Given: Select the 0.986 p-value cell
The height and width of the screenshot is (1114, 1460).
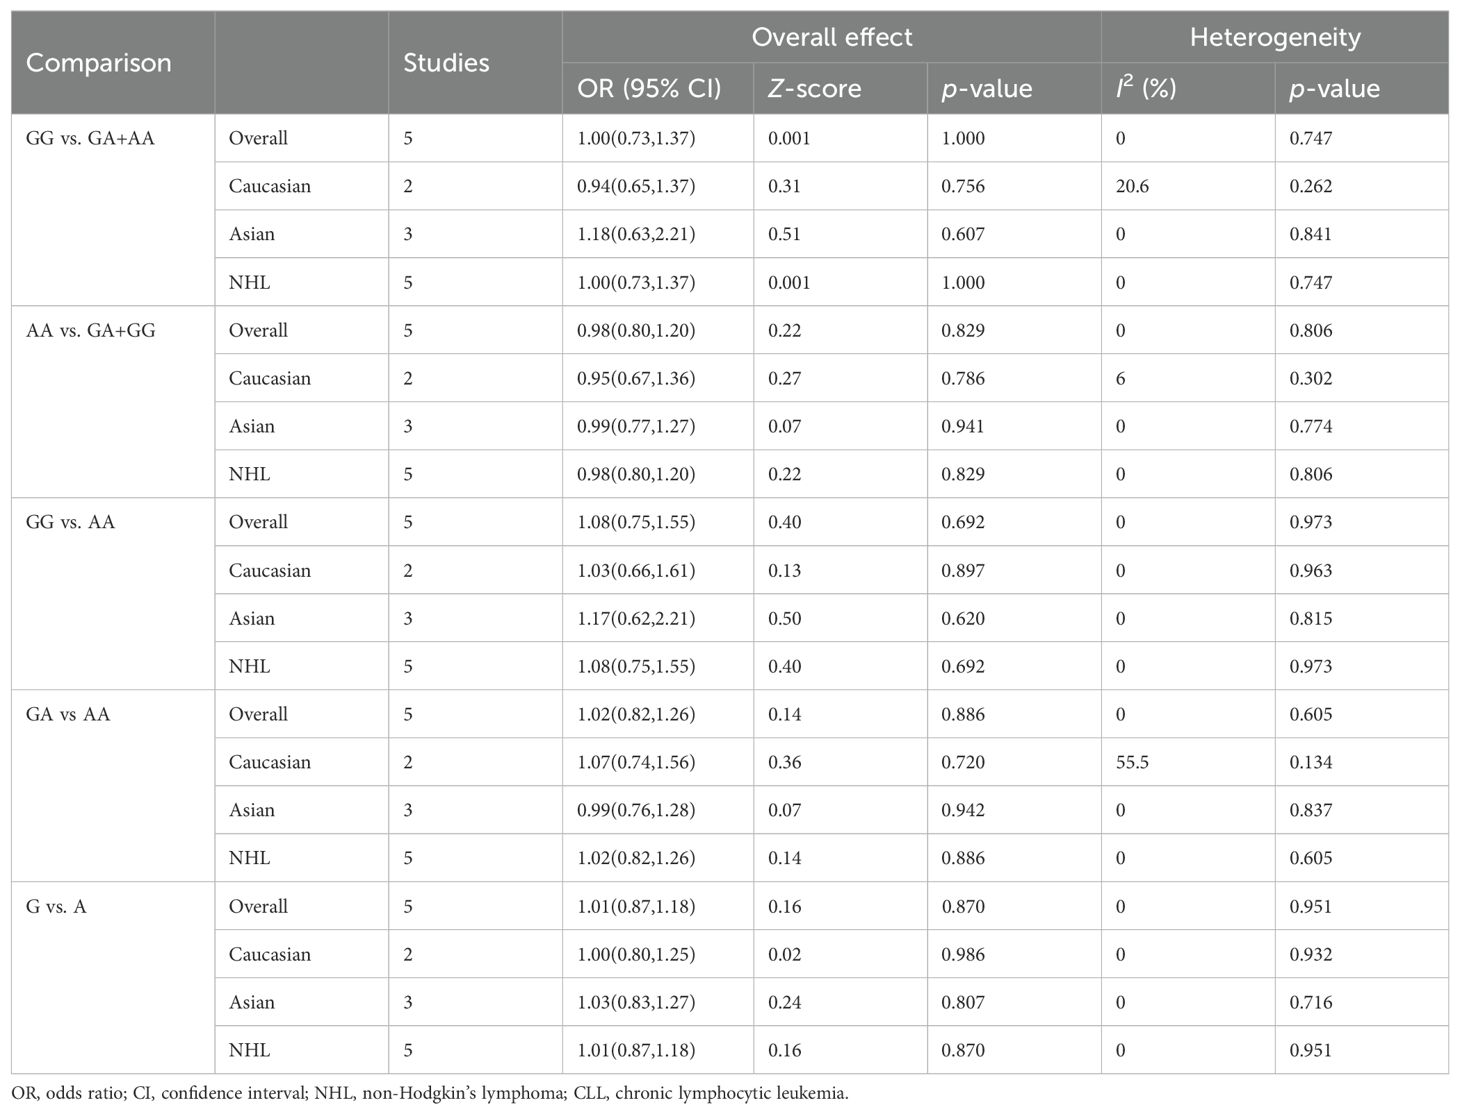Looking at the screenshot, I should (963, 954).
